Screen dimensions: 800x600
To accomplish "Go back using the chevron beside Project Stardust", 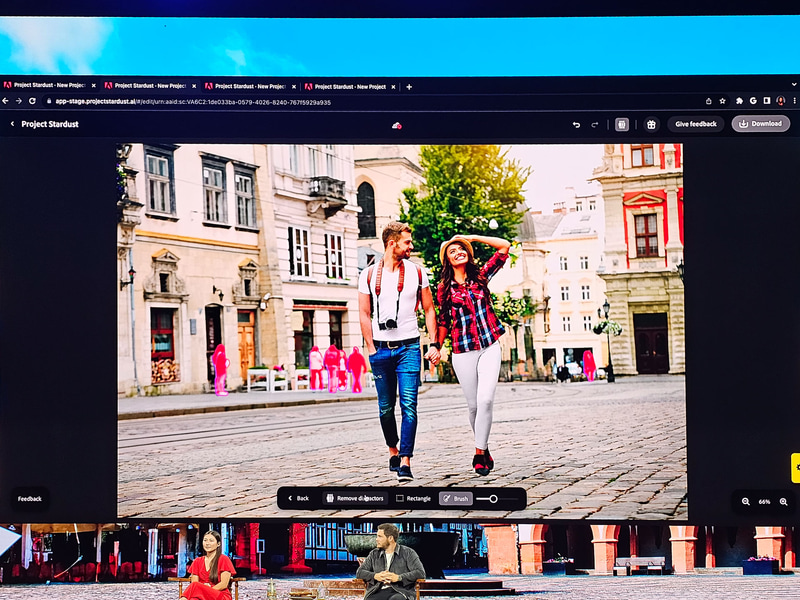I will click(12, 124).
